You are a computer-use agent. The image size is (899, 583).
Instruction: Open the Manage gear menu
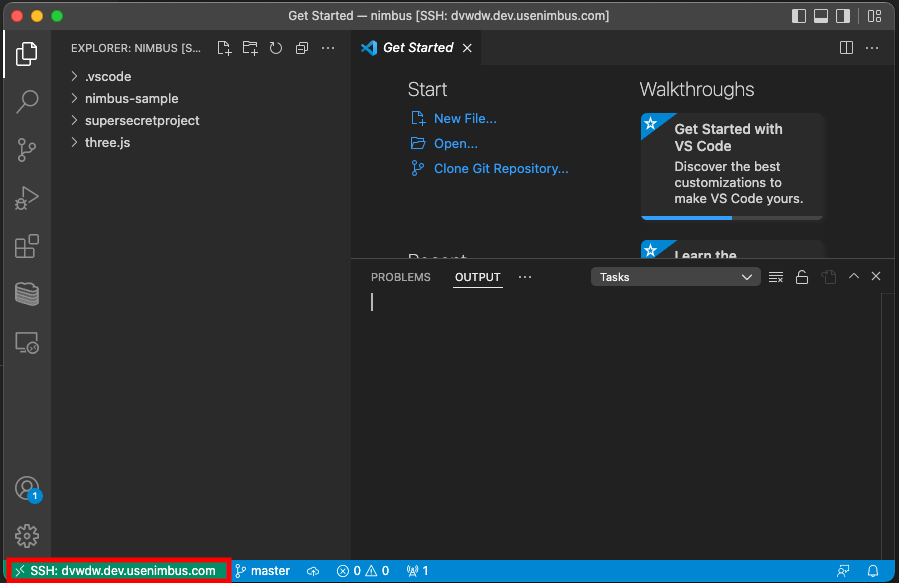(26, 536)
